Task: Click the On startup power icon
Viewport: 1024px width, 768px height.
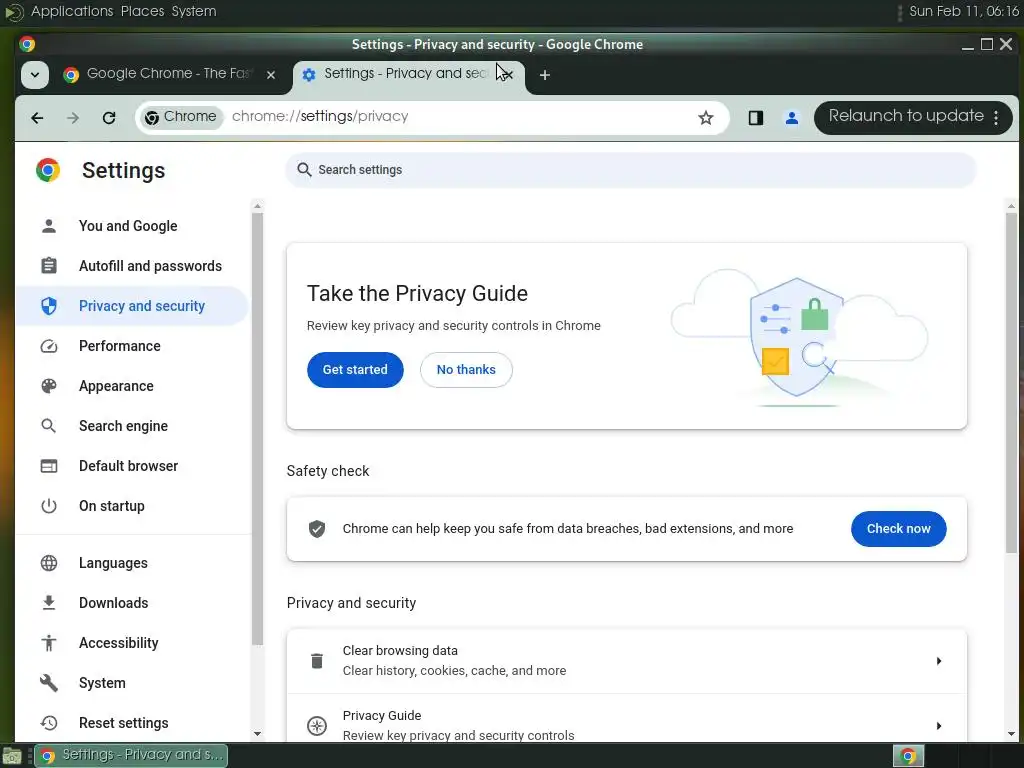Action: click(49, 506)
